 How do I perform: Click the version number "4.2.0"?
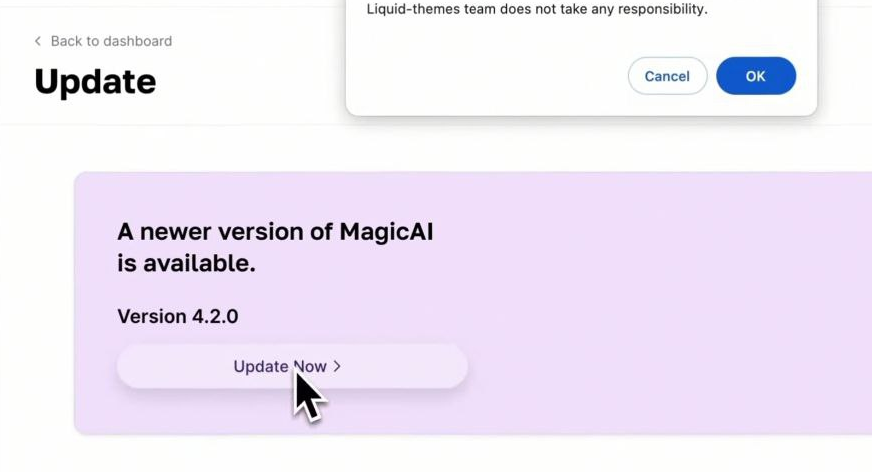(x=214, y=317)
